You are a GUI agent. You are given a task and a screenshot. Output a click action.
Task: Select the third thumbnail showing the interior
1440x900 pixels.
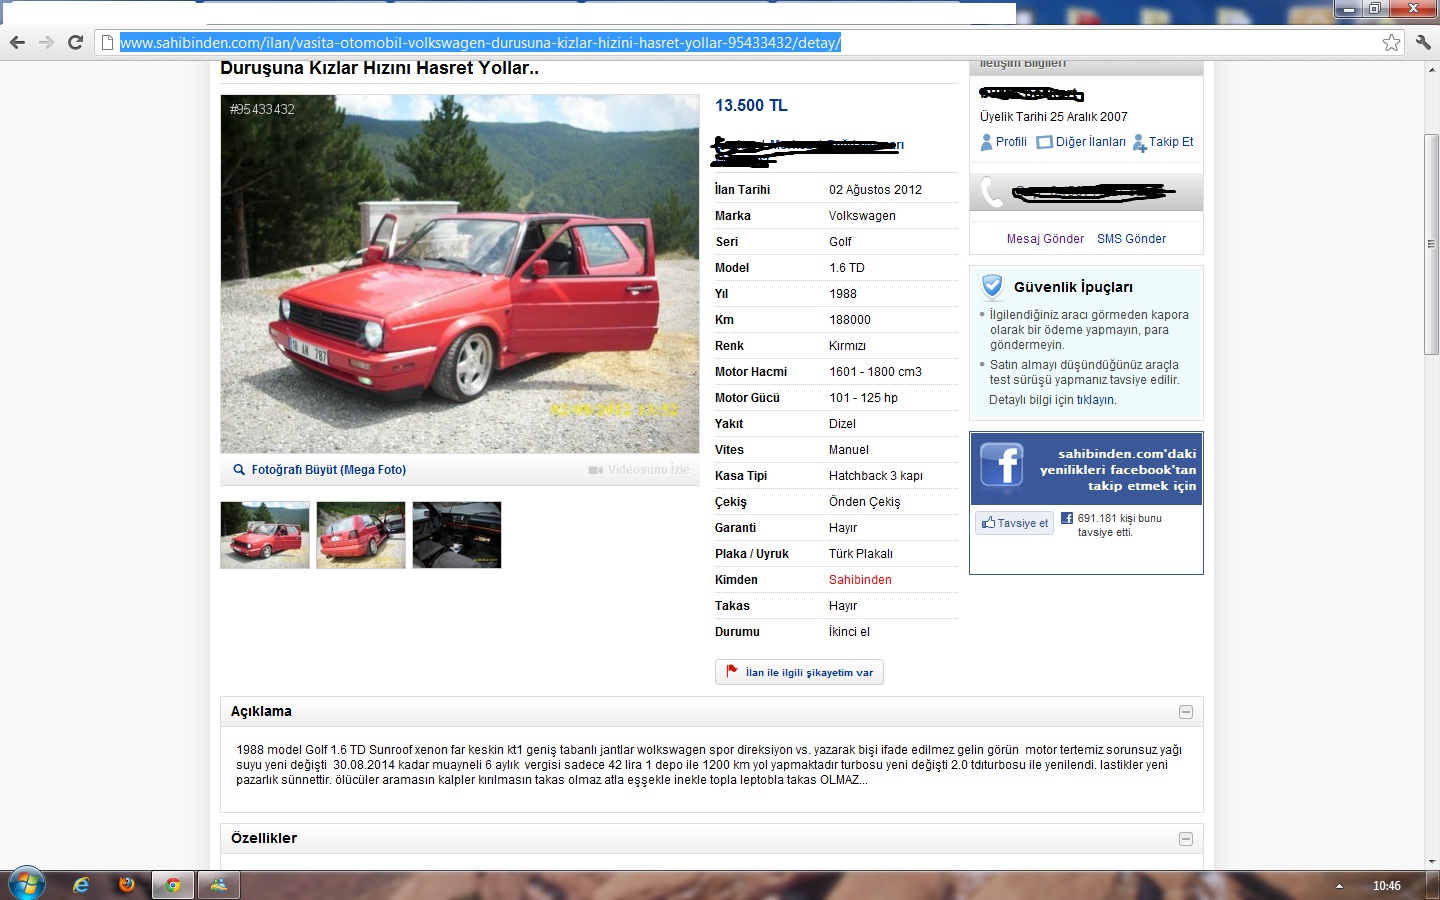457,535
